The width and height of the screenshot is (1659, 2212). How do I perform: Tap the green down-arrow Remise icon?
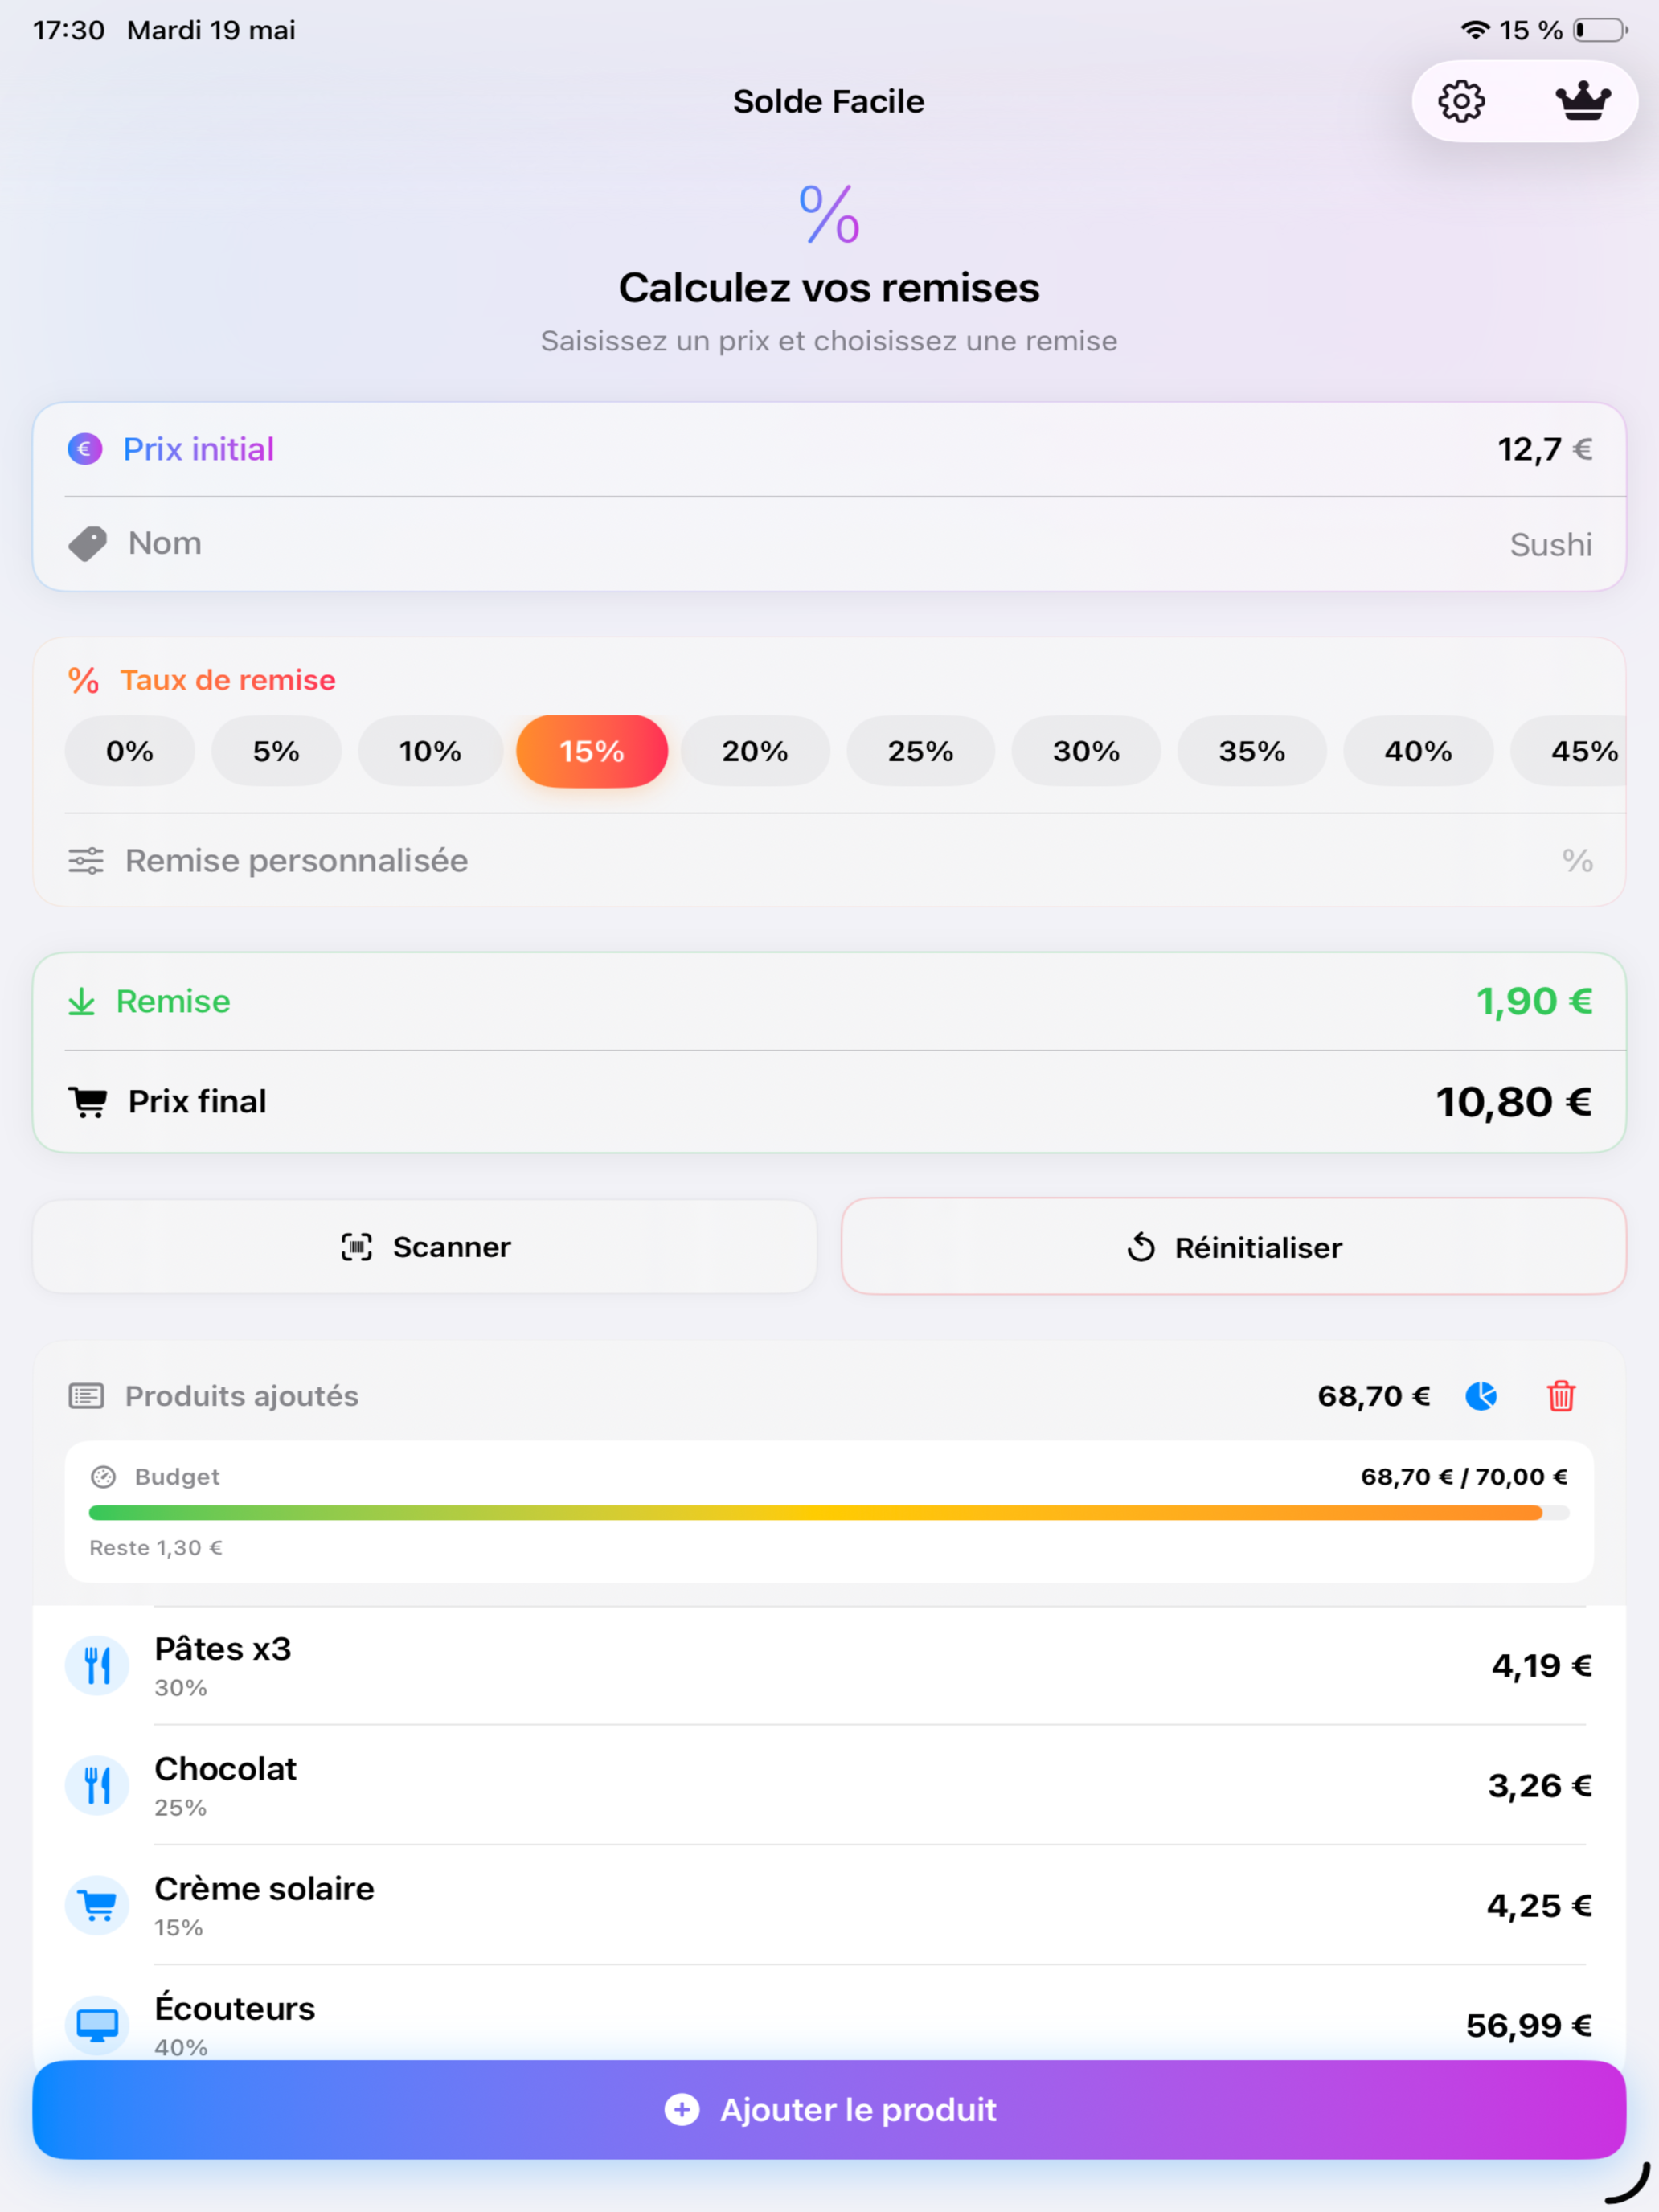coord(82,1002)
